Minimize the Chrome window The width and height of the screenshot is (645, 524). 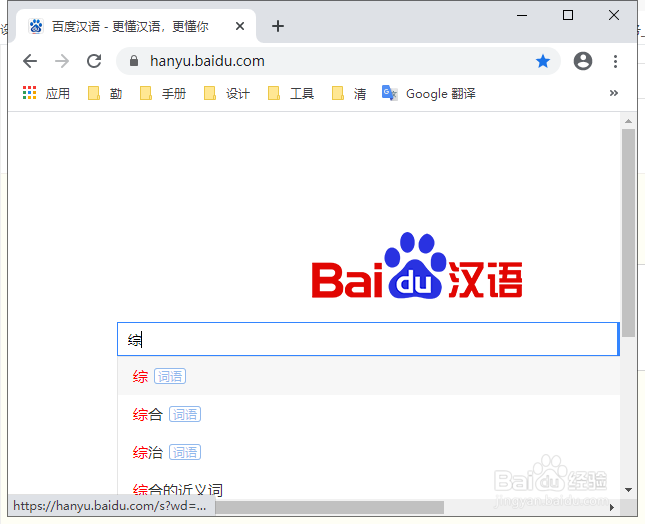tap(522, 15)
